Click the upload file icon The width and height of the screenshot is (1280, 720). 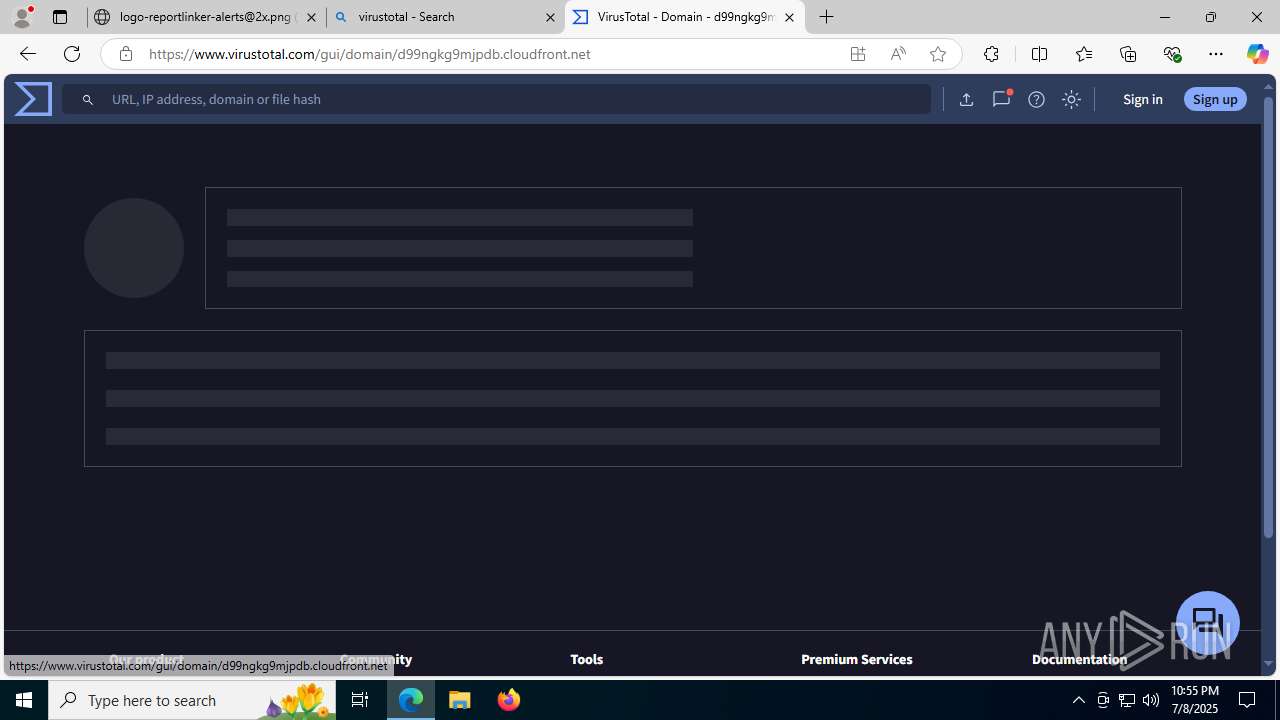966,99
